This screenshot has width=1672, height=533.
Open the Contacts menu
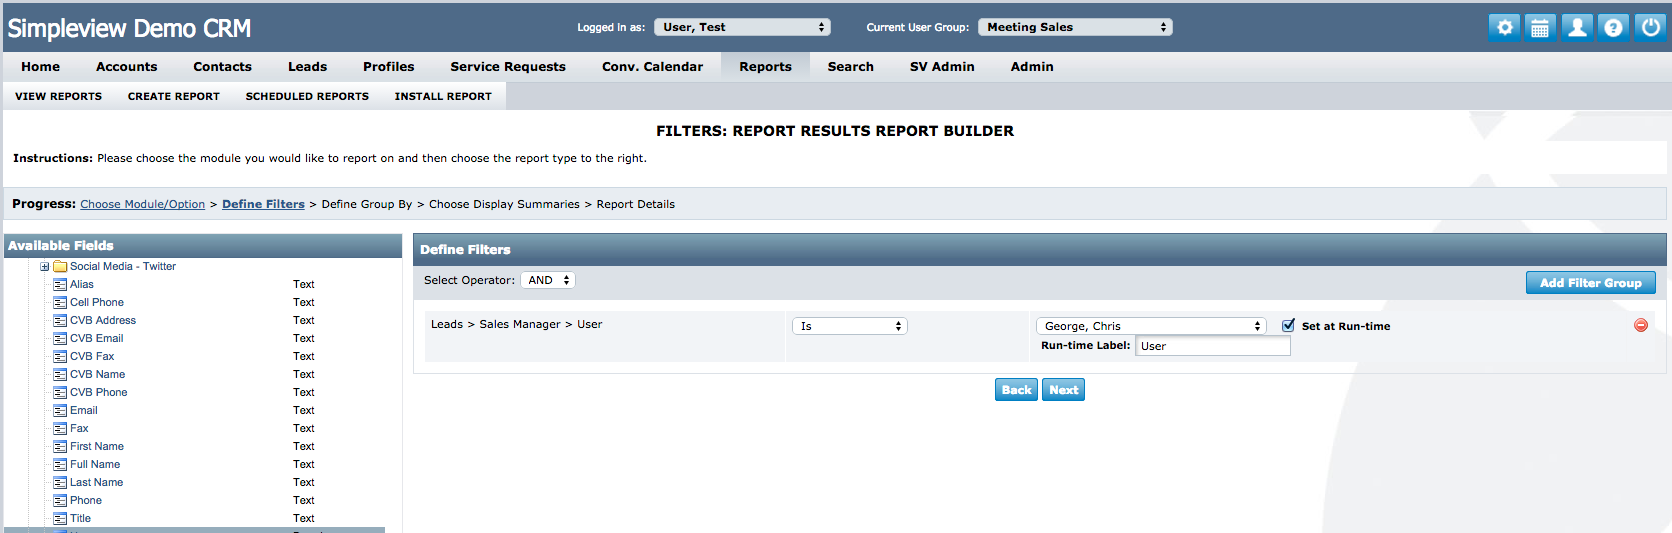(223, 67)
